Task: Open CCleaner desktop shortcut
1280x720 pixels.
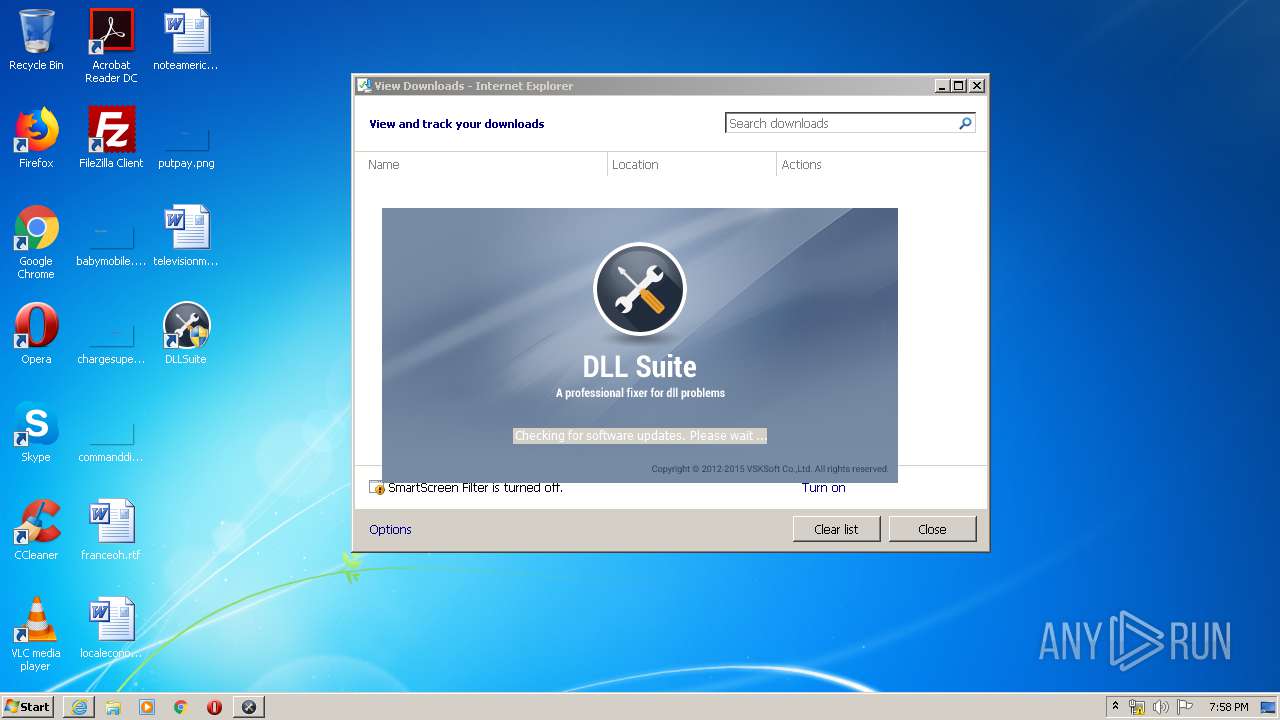Action: [36, 530]
